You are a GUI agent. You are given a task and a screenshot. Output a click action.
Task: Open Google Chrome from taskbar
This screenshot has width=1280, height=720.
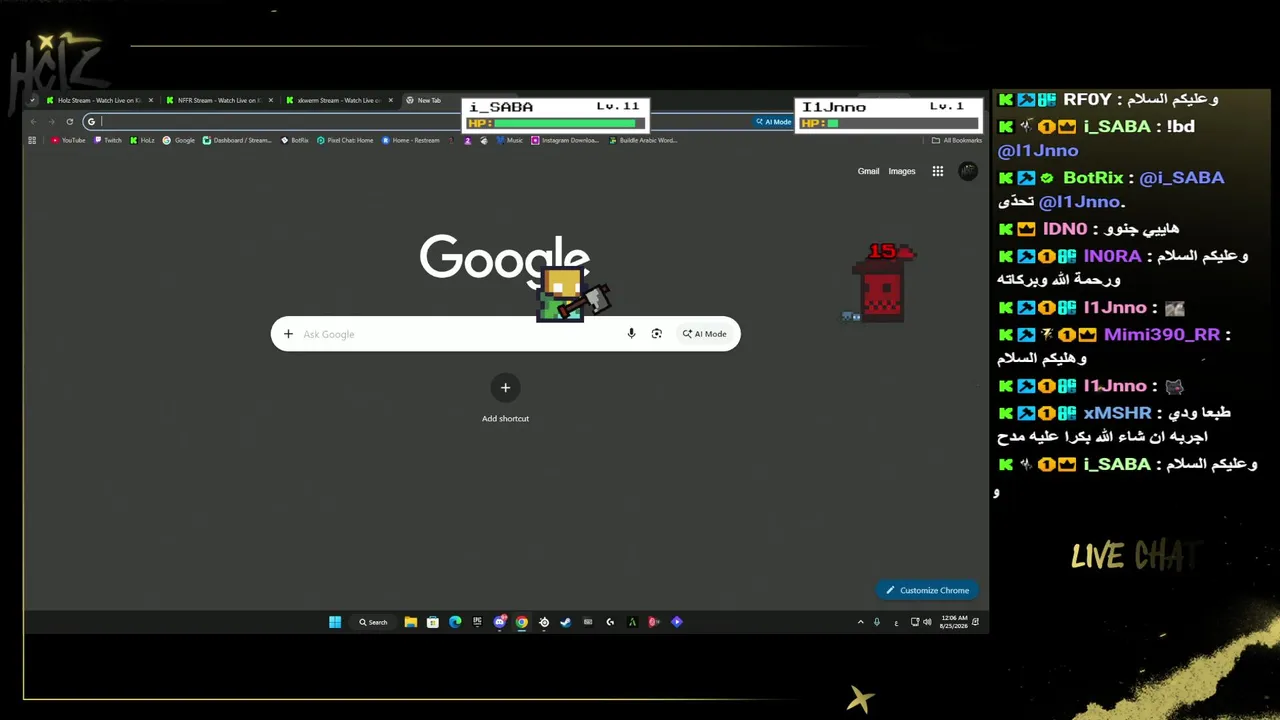[522, 622]
